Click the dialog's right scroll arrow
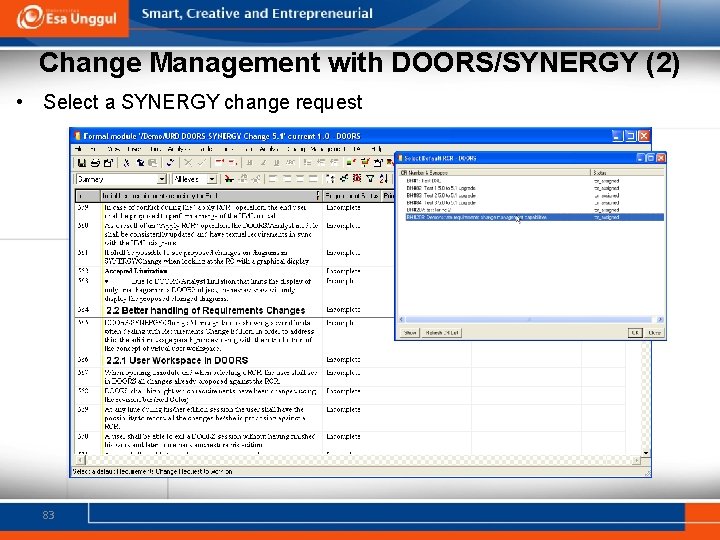This screenshot has width=720, height=540. click(x=660, y=320)
